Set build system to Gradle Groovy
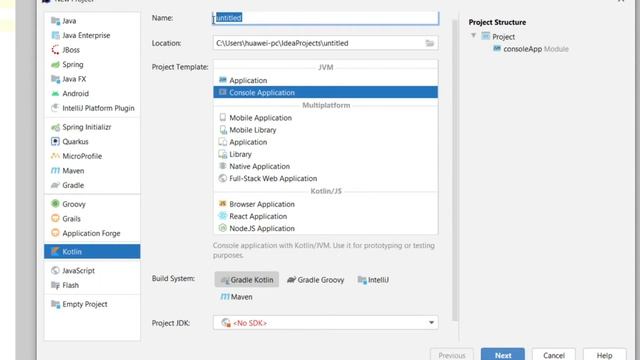The height and width of the screenshot is (360, 640). coord(316,280)
